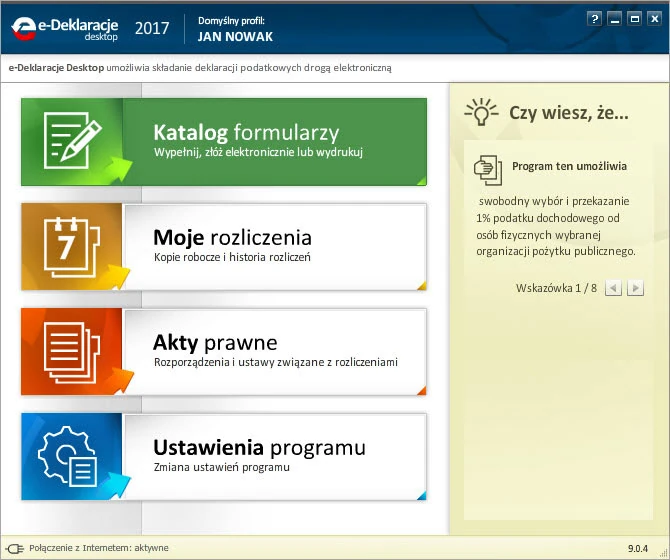
Task: Click the calendar icon for Moje rozliczenia
Action: [71, 246]
